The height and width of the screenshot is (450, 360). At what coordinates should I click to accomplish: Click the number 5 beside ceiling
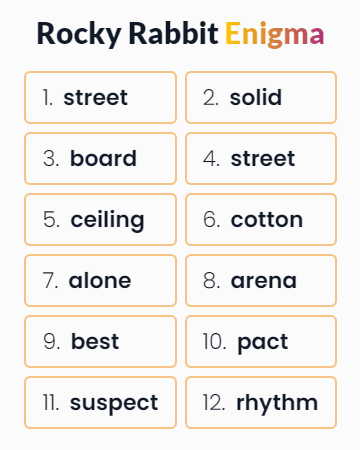(51, 220)
